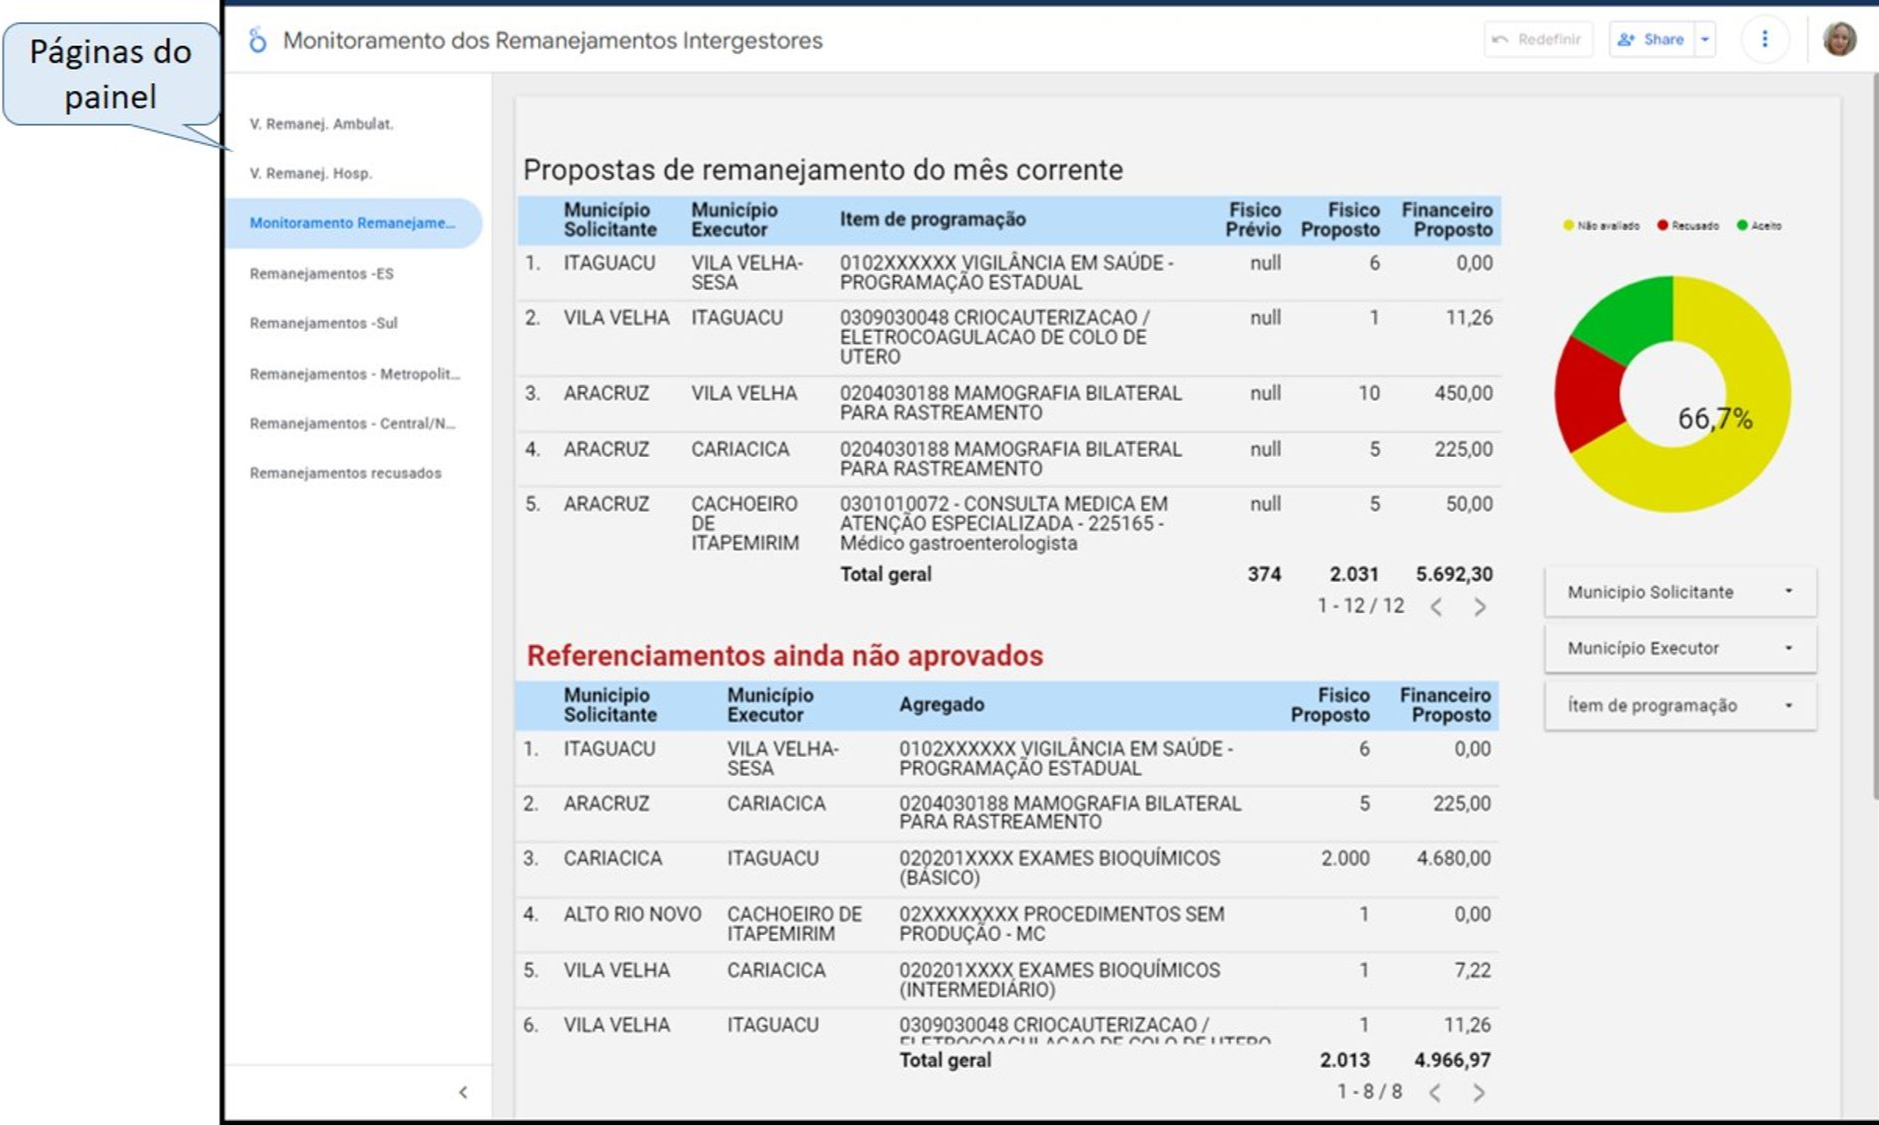Click the user profile avatar
The width and height of the screenshot is (1879, 1125).
[1838, 39]
